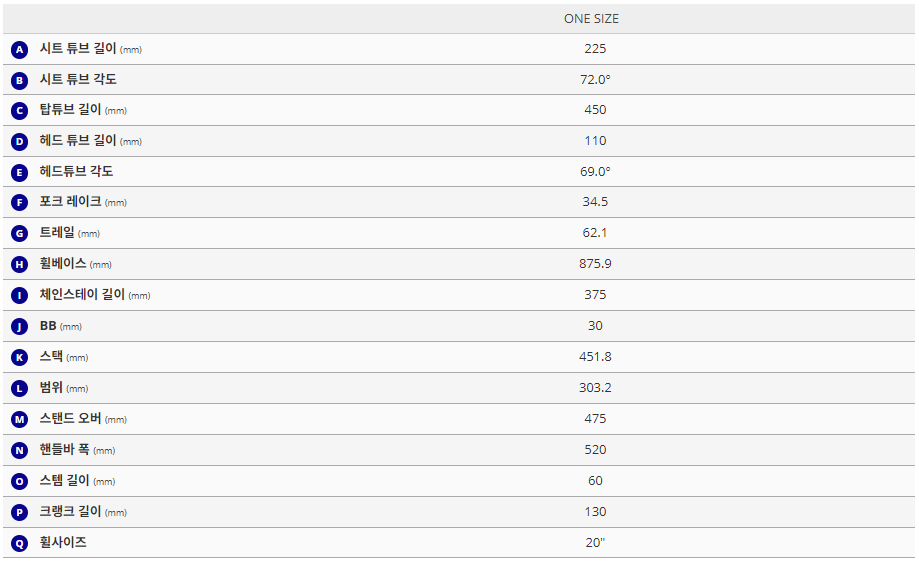Image resolution: width=919 pixels, height=561 pixels.
Task: Click the circled letter A icon
Action: point(19,49)
